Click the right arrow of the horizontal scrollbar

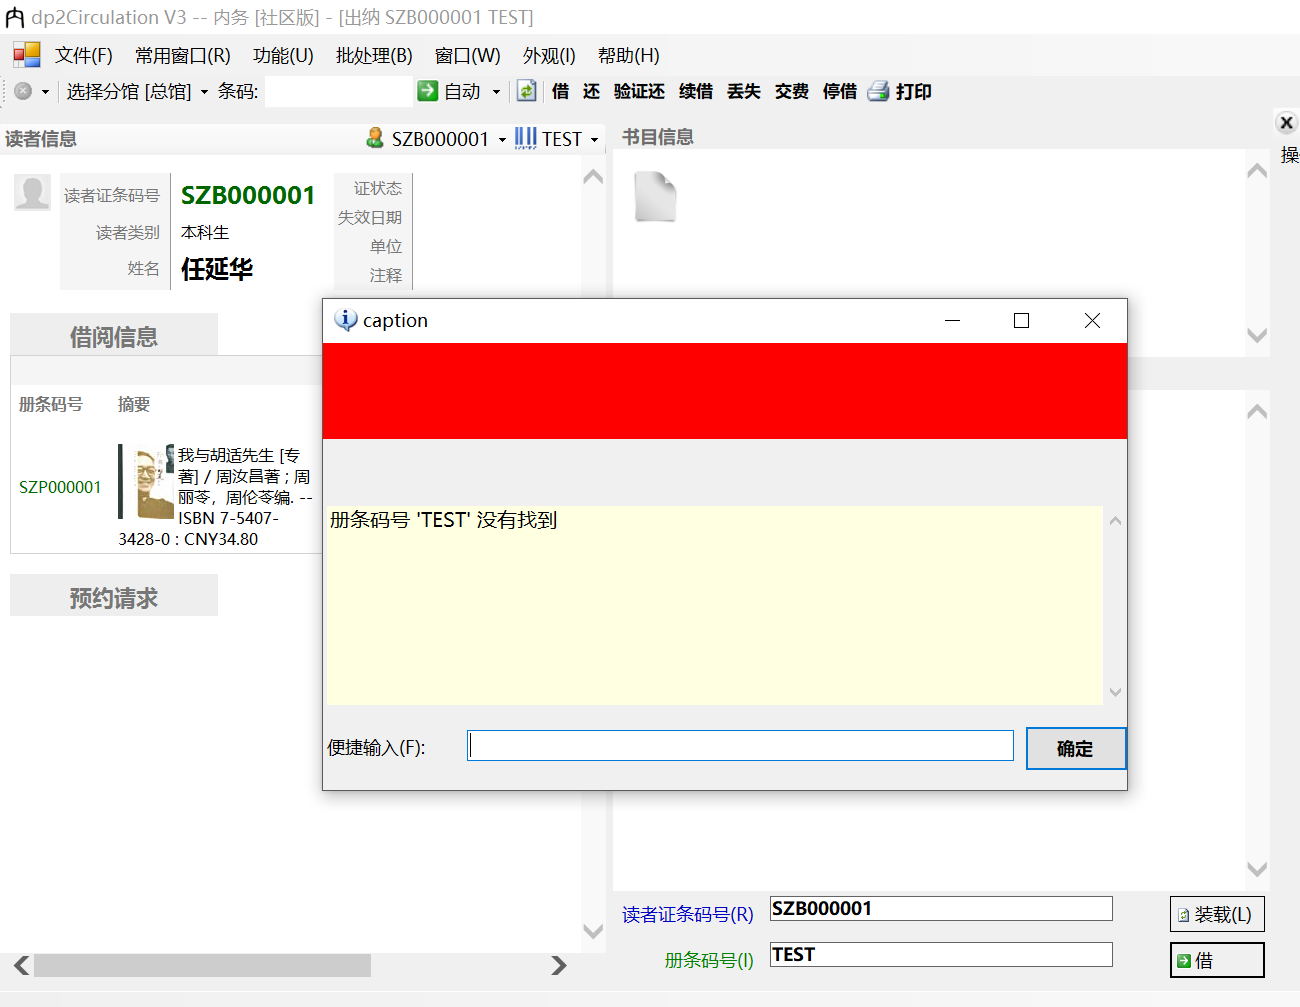pyautogui.click(x=558, y=966)
